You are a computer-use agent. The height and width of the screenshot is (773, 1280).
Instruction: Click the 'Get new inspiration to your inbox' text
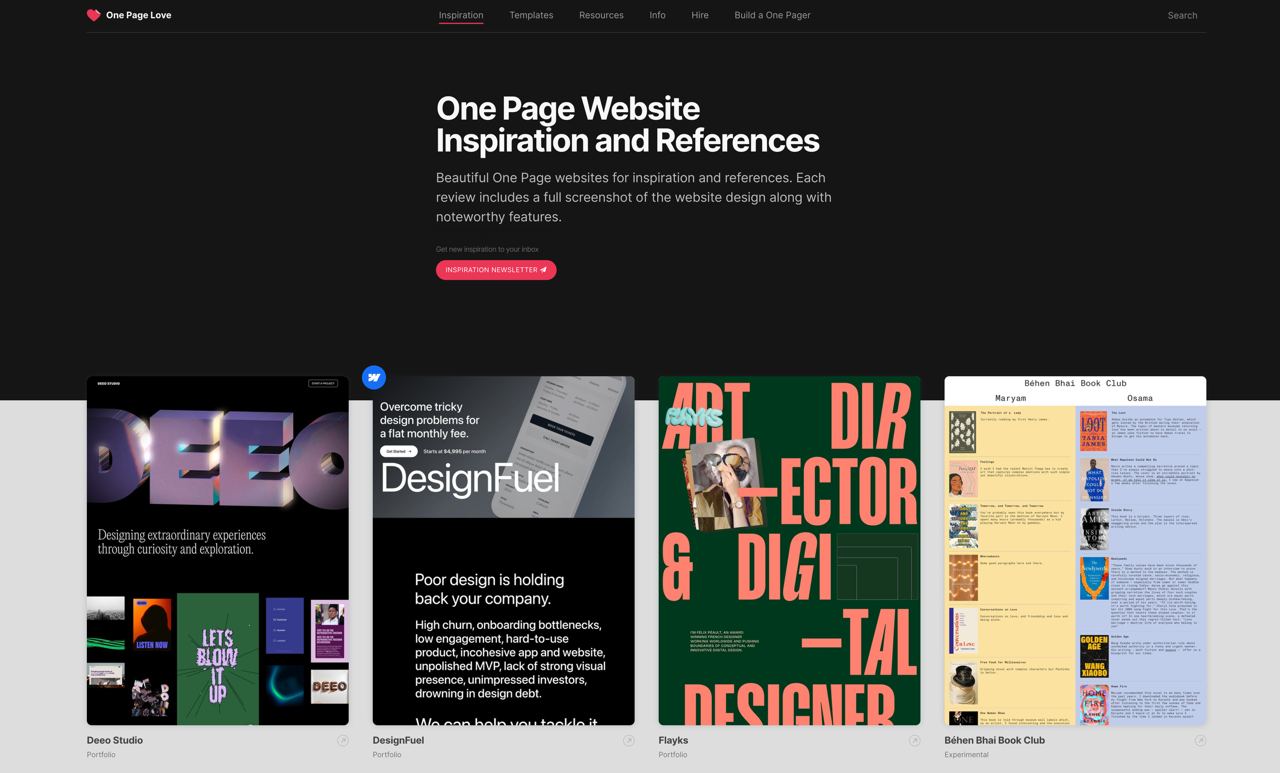click(487, 249)
